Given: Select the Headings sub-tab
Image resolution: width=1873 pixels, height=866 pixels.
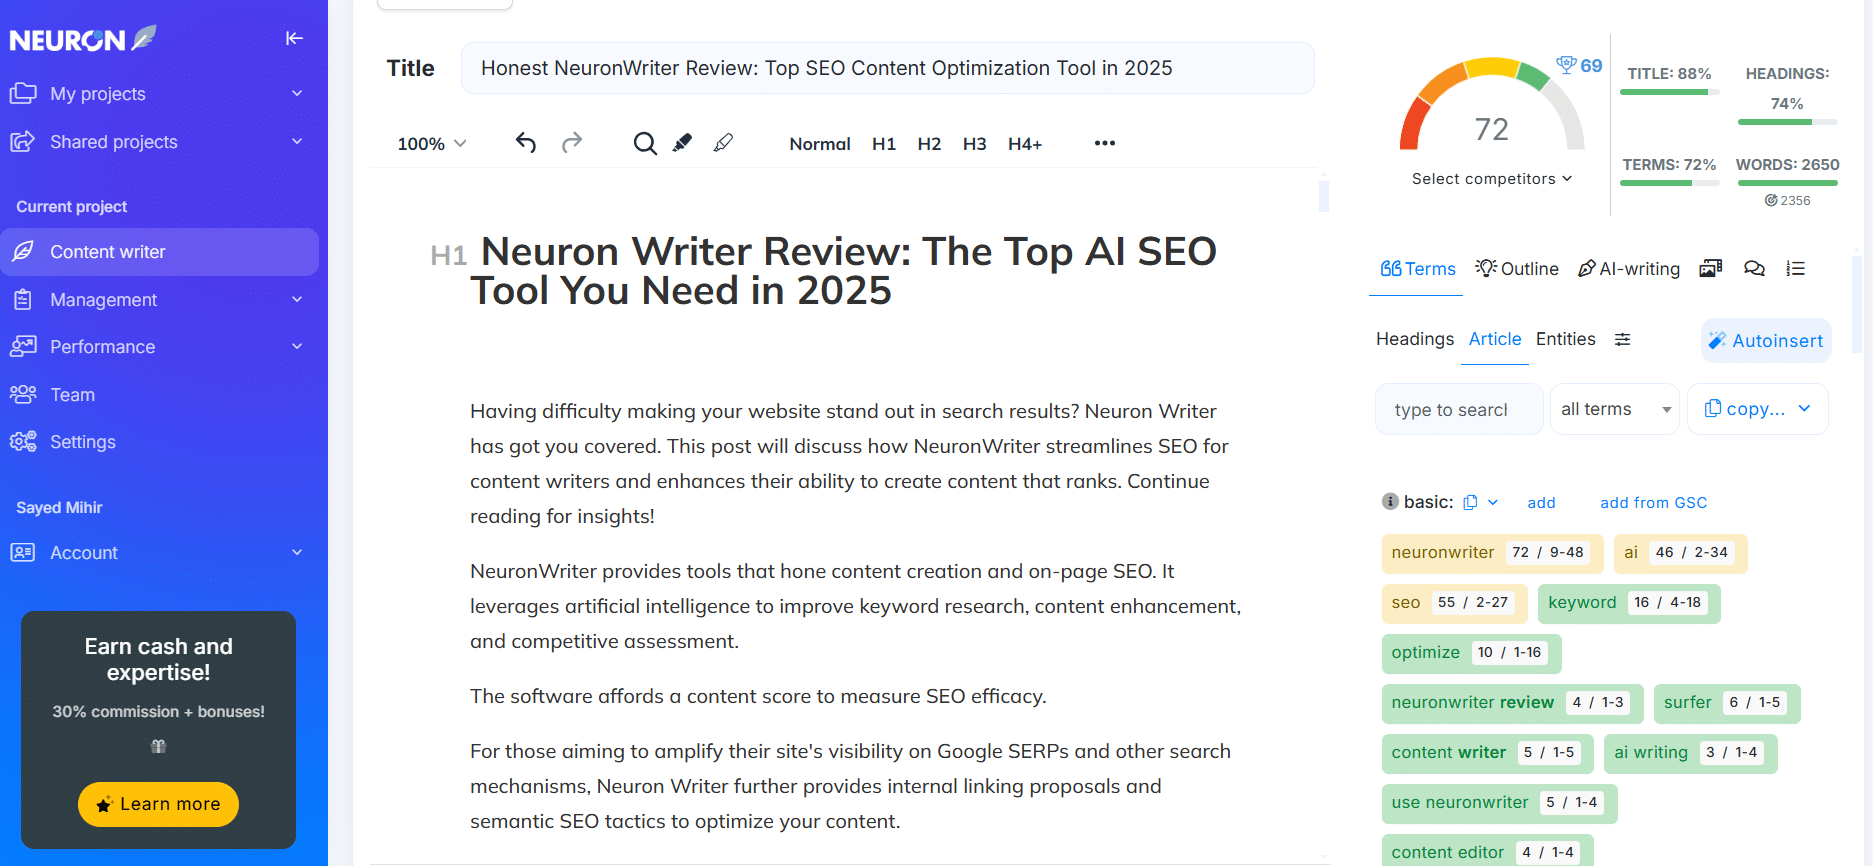Looking at the screenshot, I should 1415,339.
